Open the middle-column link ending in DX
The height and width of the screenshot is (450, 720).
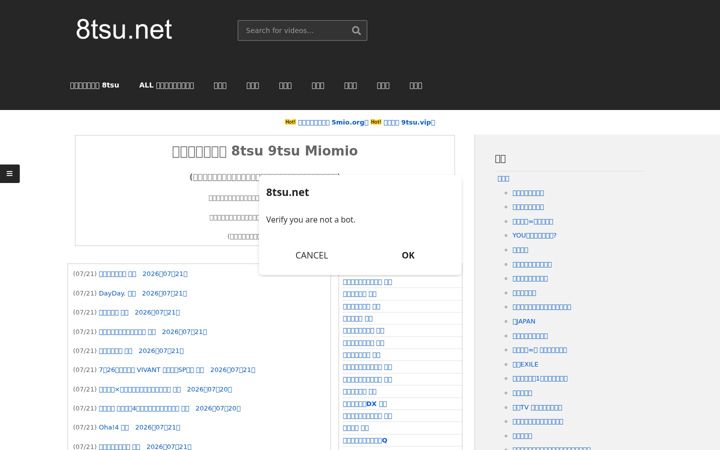pos(365,404)
